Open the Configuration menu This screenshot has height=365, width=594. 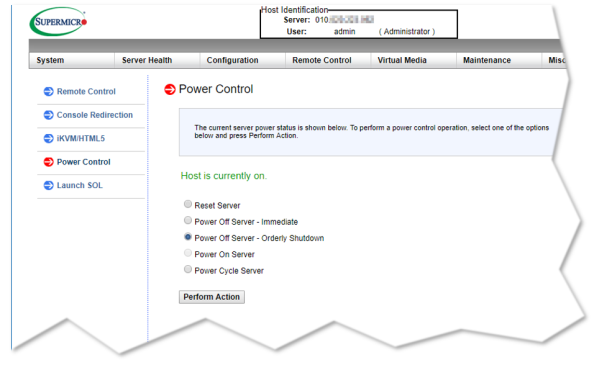click(x=242, y=60)
